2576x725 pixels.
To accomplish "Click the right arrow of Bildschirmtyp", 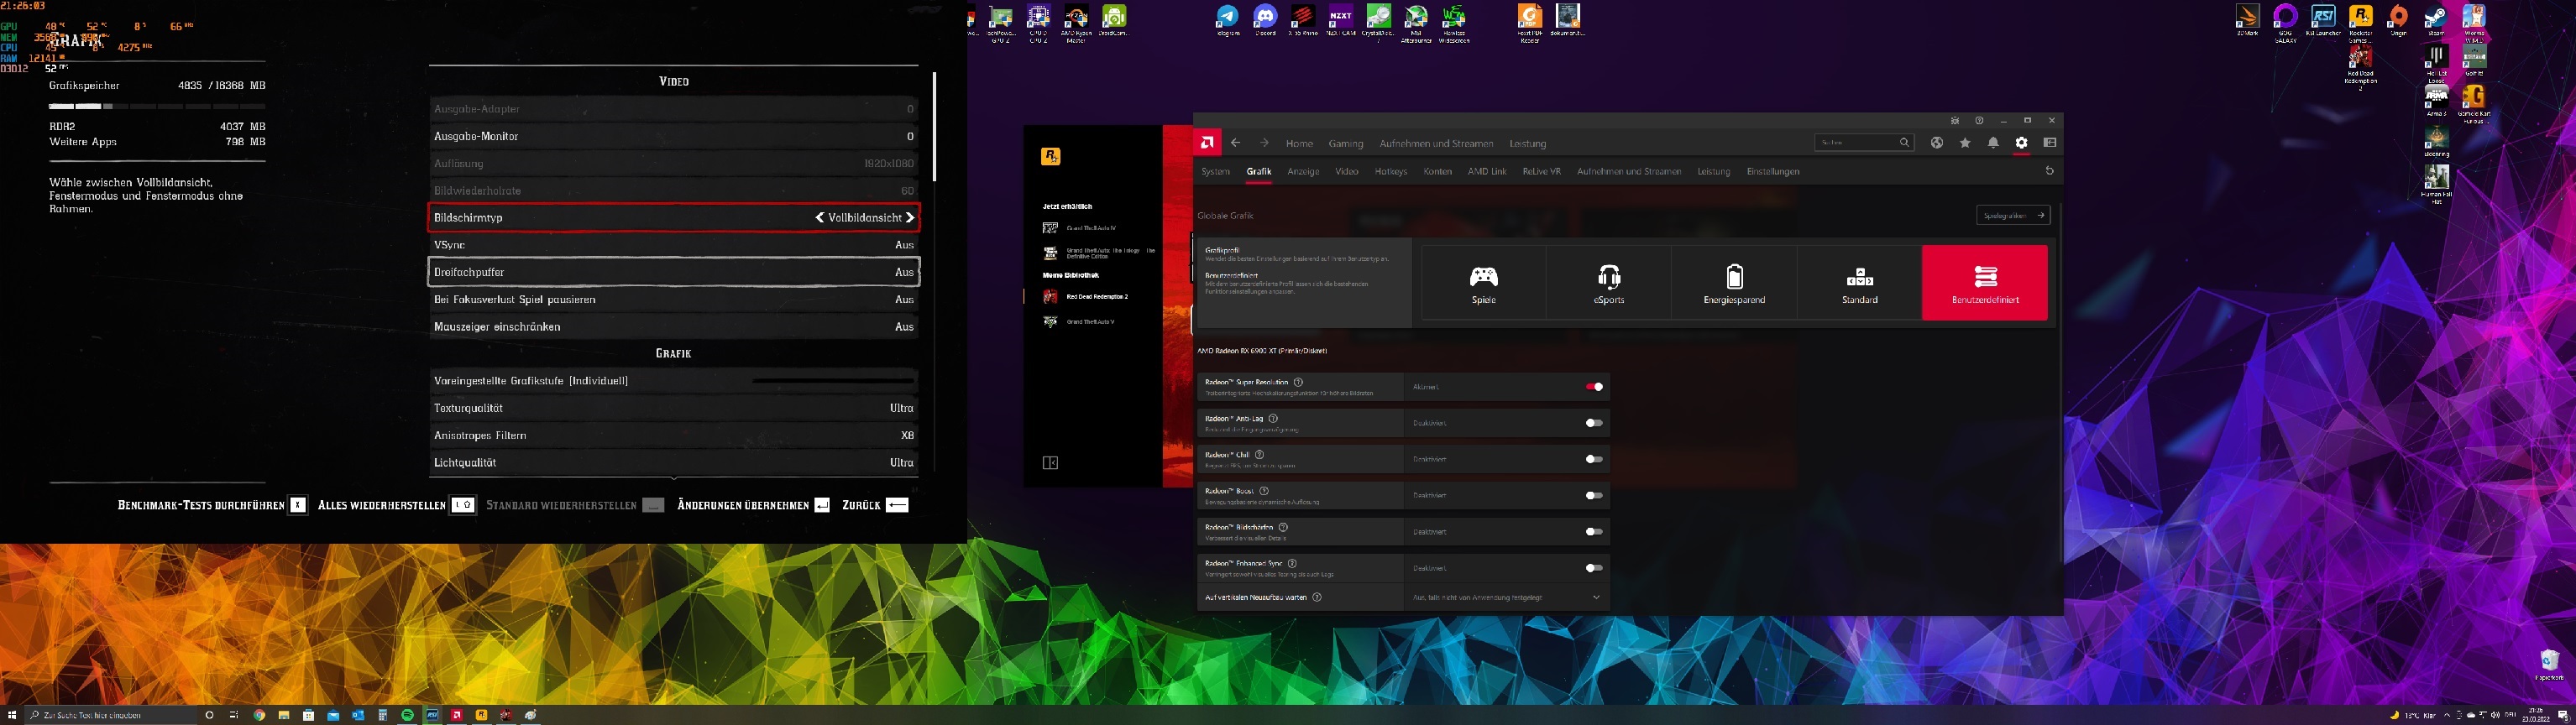I will pyautogui.click(x=910, y=217).
